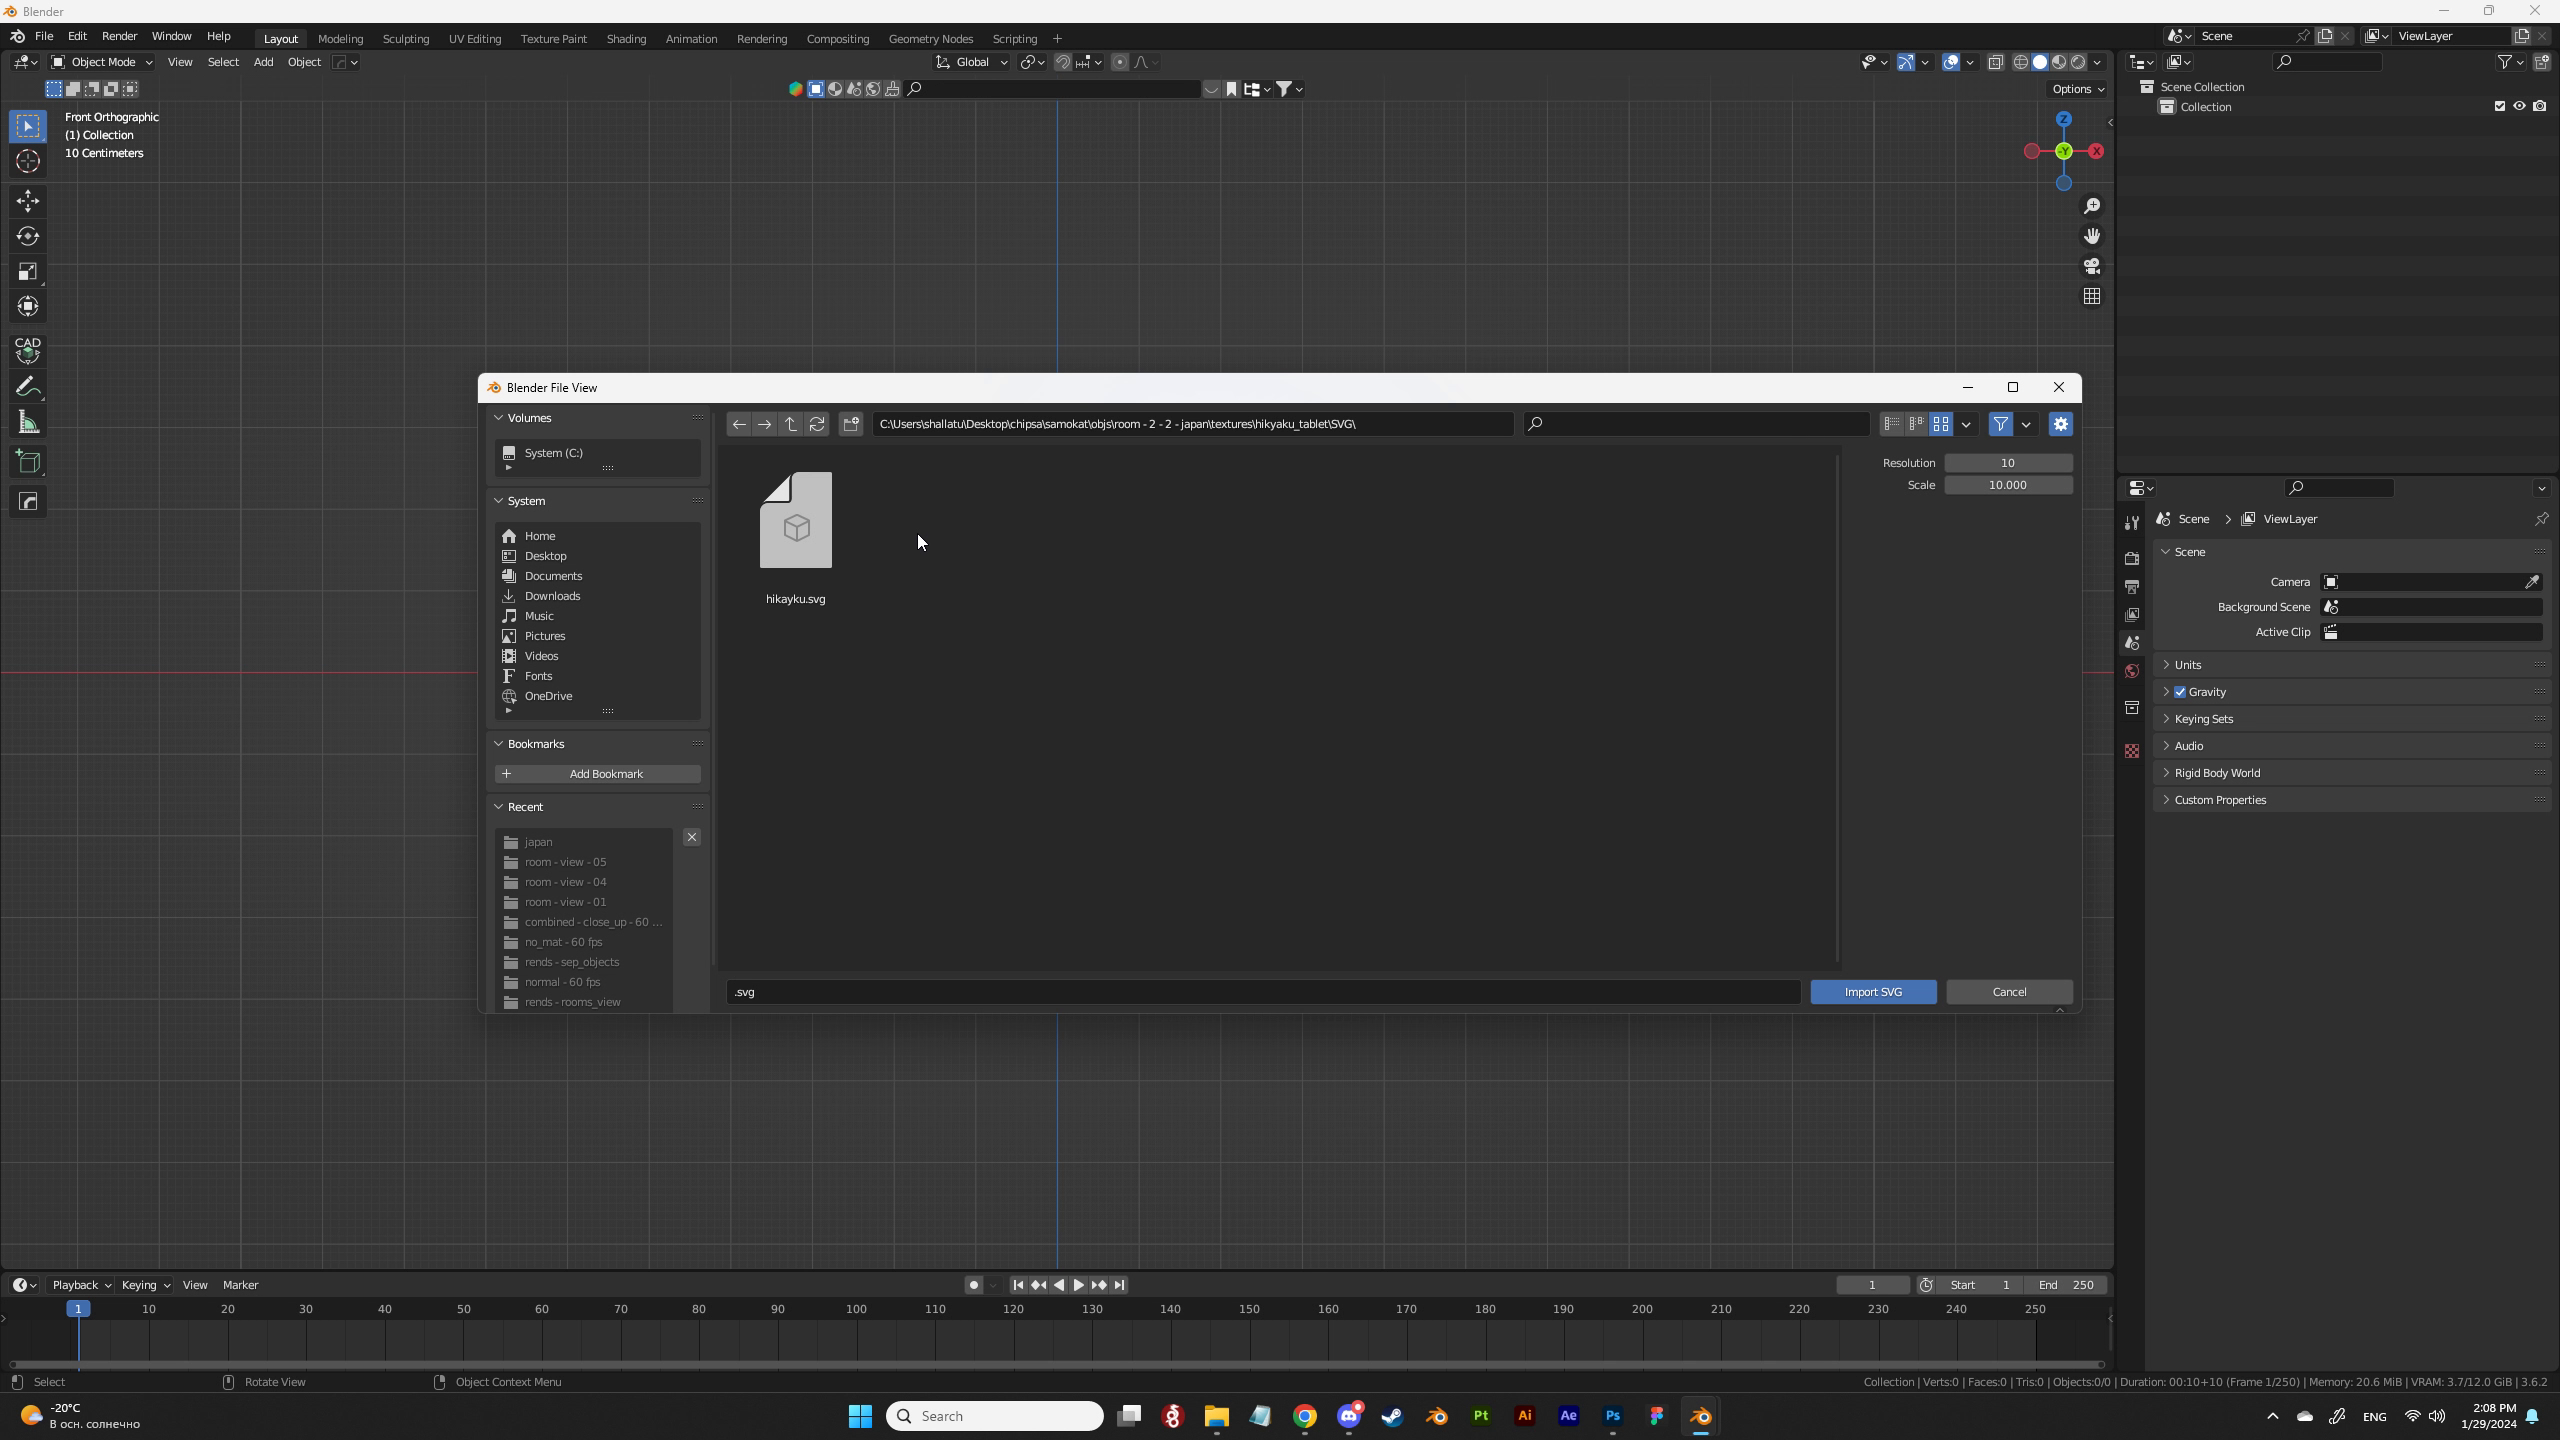Screen dimensions: 2560x1440
Task: Refresh the file list
Action: (817, 424)
